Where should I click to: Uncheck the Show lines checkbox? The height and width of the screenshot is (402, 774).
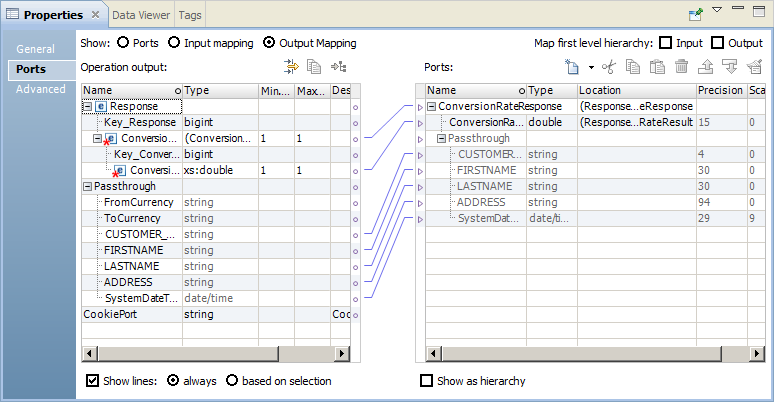click(x=93, y=381)
